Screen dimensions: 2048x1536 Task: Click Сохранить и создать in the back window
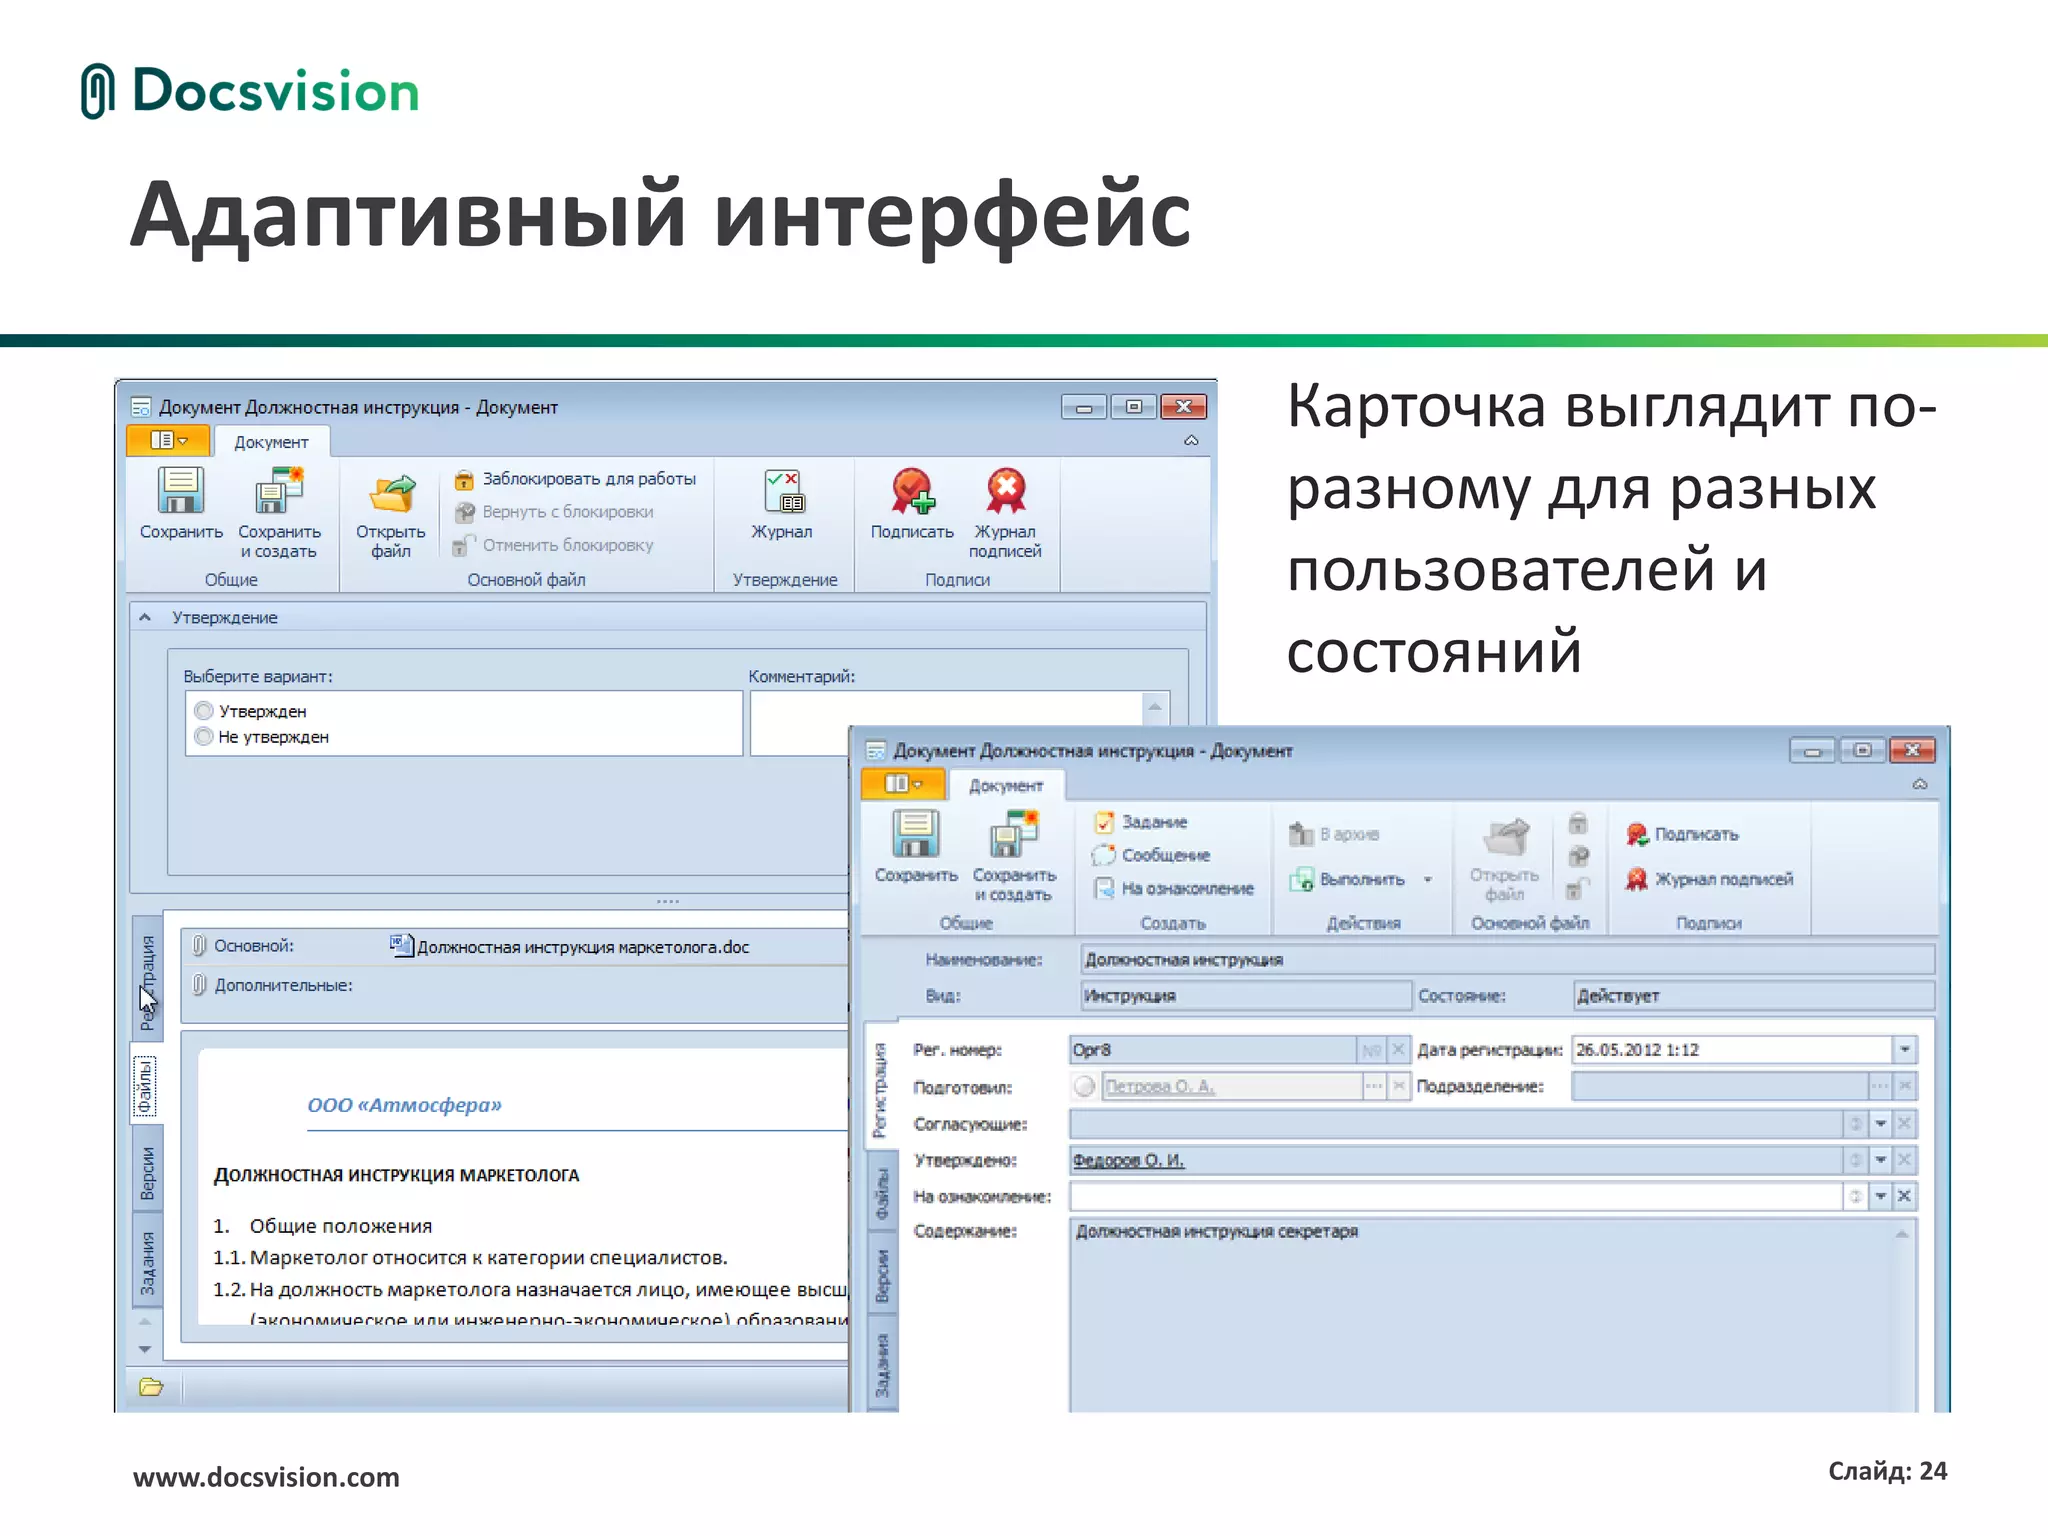[x=279, y=513]
